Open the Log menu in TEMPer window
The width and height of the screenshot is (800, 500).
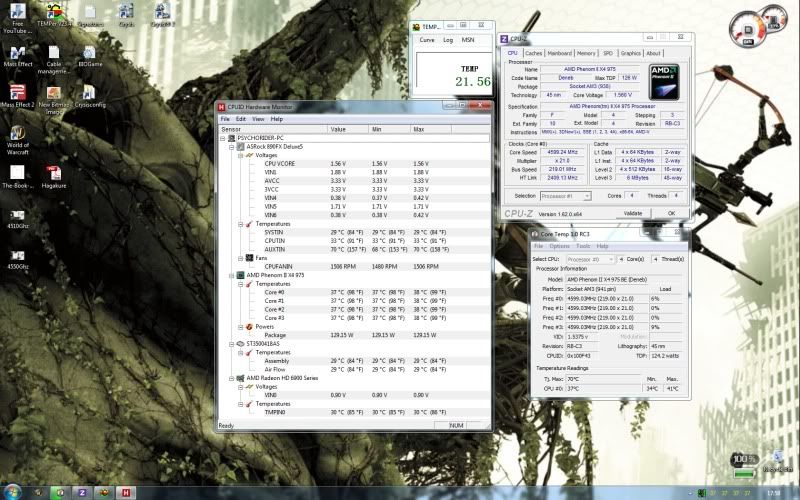pyautogui.click(x=448, y=40)
